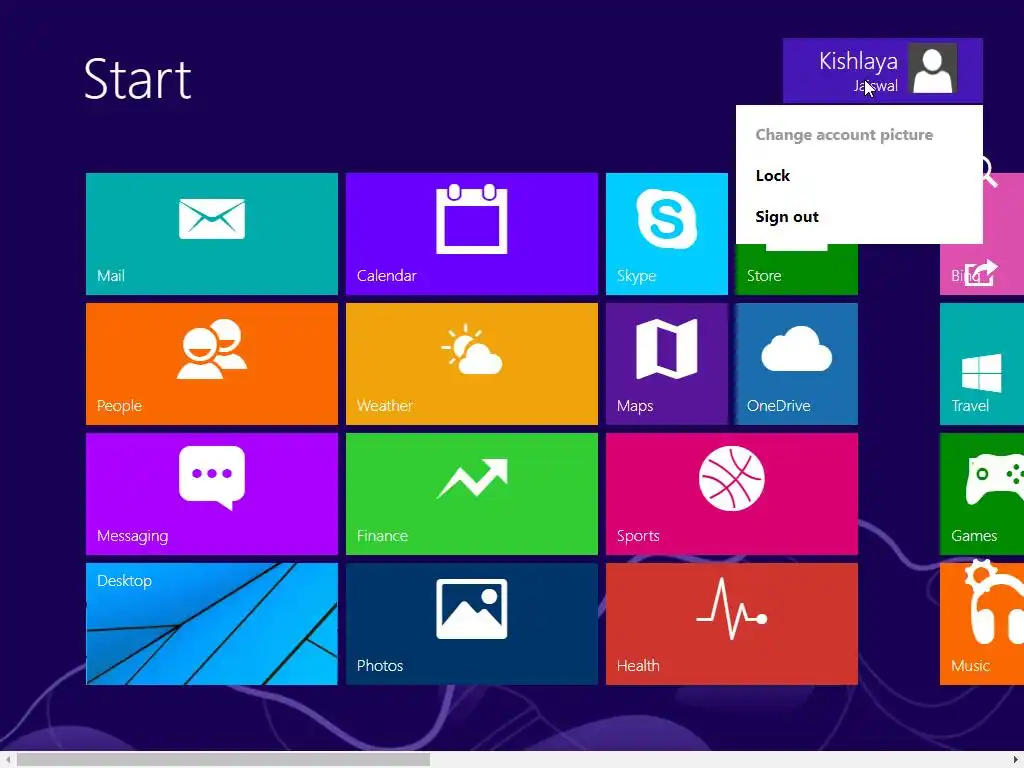
Task: Click the horizontal scrollbar thumb
Action: [223, 760]
